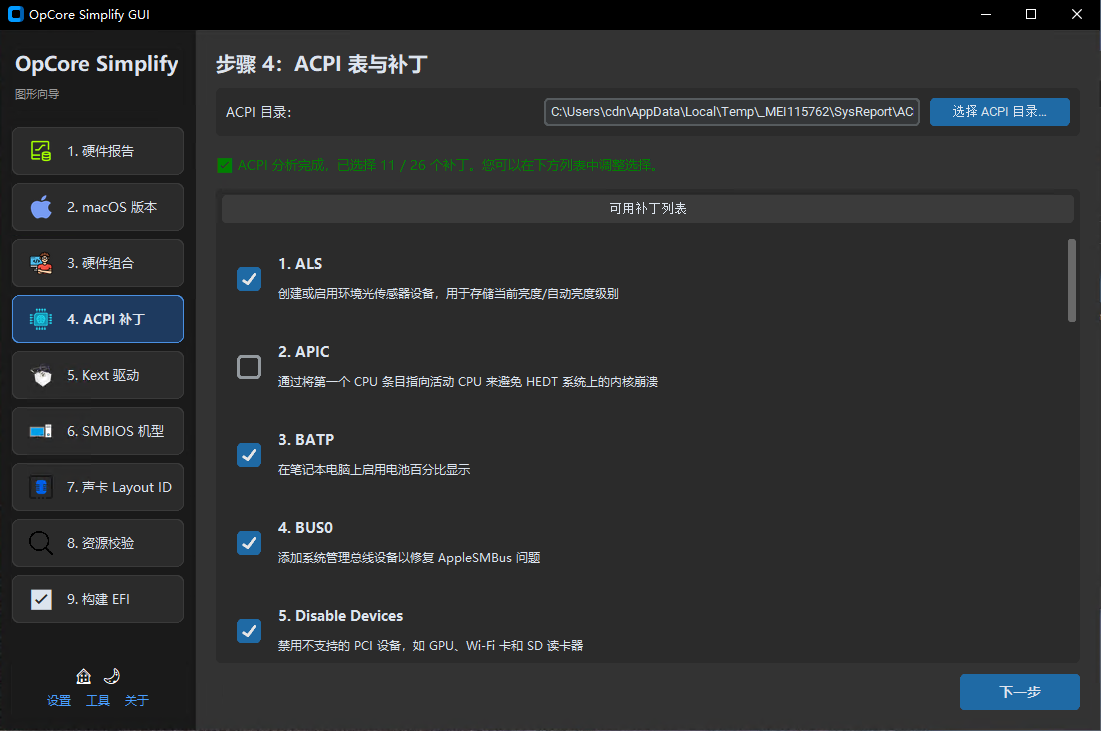Click the ACPI 目录: label
1101x731 pixels.
pos(258,112)
